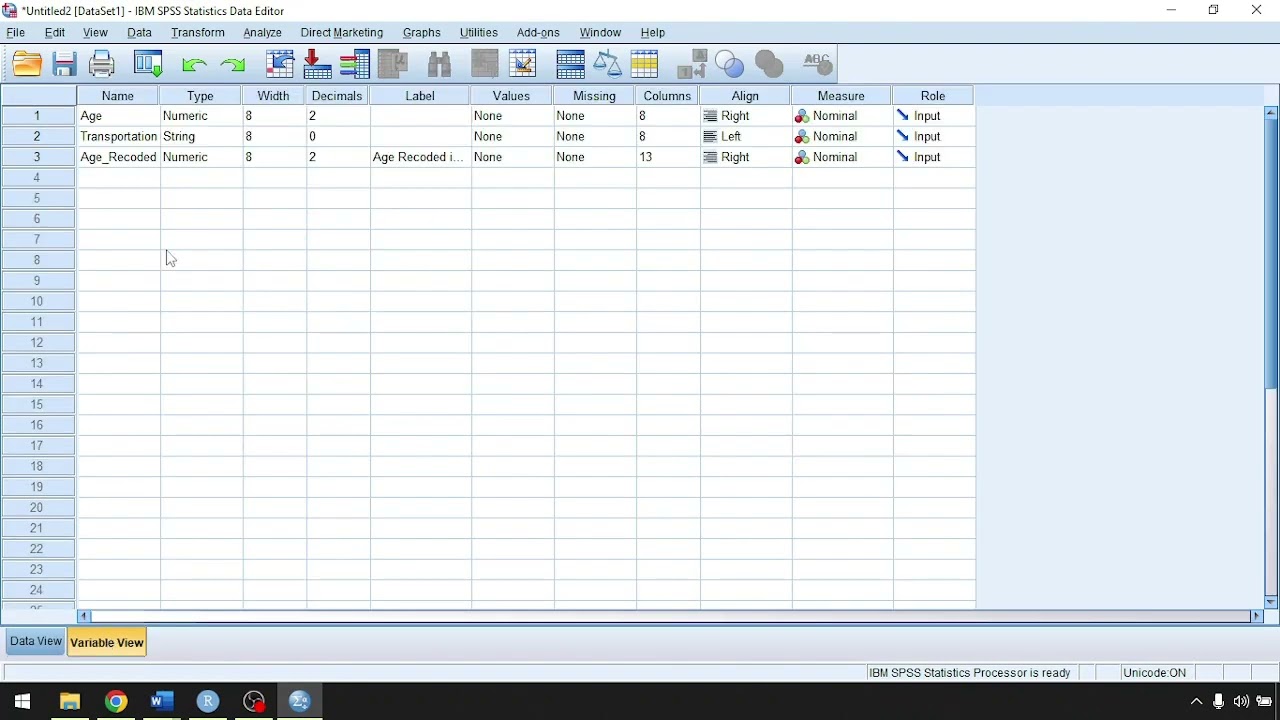Open Type cell 'String' for Transportation
The width and height of the screenshot is (1280, 720).
pos(201,137)
